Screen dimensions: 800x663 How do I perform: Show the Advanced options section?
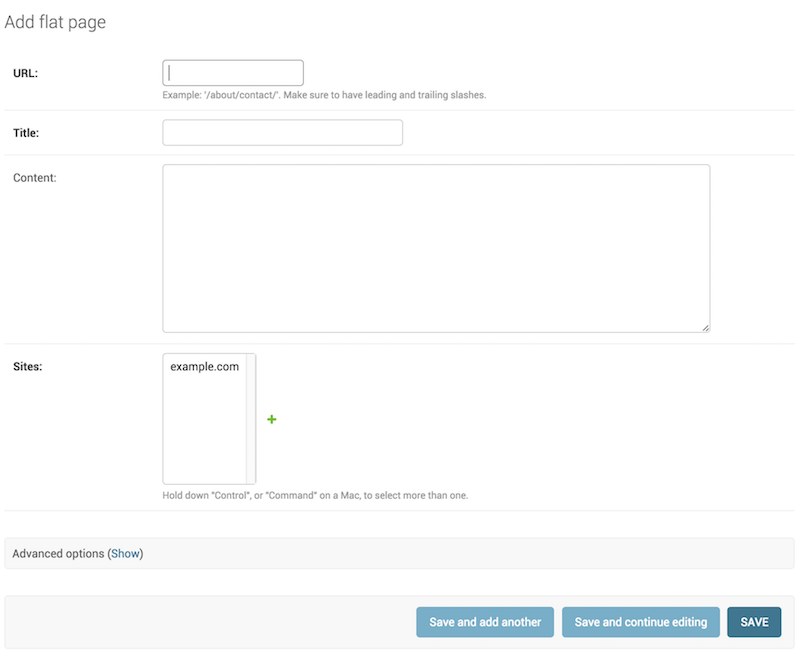click(125, 554)
